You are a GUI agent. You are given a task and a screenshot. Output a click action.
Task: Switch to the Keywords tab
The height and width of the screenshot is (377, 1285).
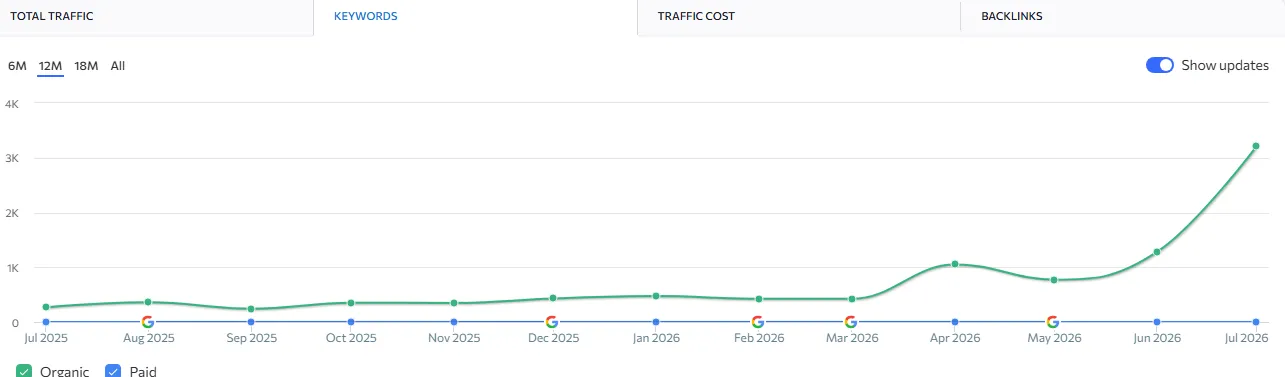[x=475, y=17]
